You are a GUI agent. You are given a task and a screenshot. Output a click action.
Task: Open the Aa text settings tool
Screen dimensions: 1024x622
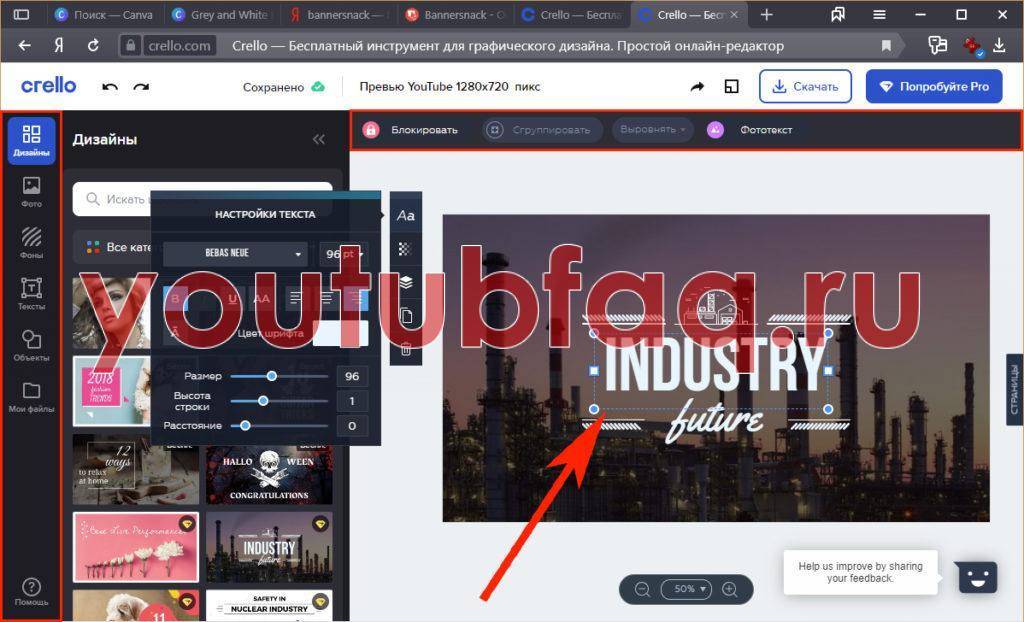pyautogui.click(x=406, y=215)
